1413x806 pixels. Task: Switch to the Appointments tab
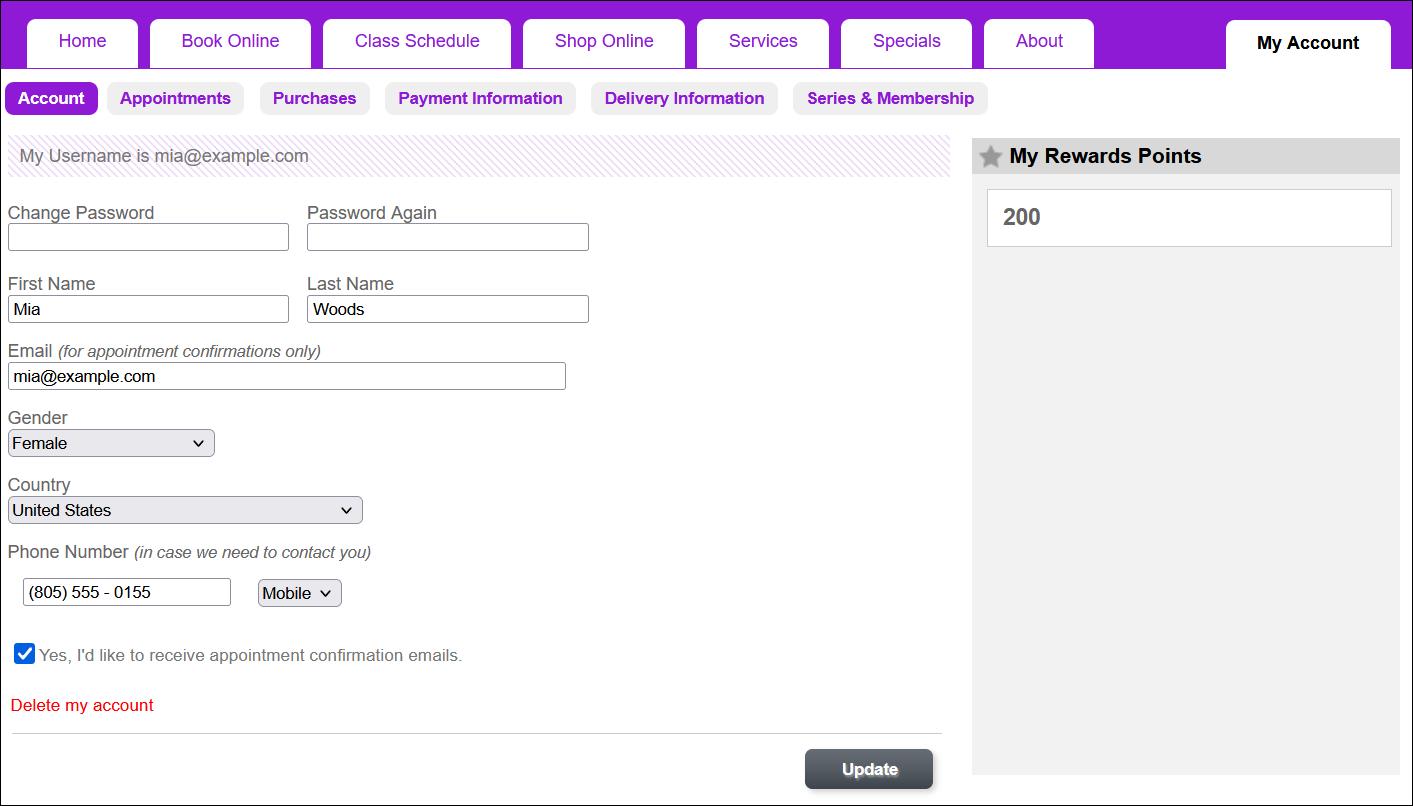pos(175,98)
